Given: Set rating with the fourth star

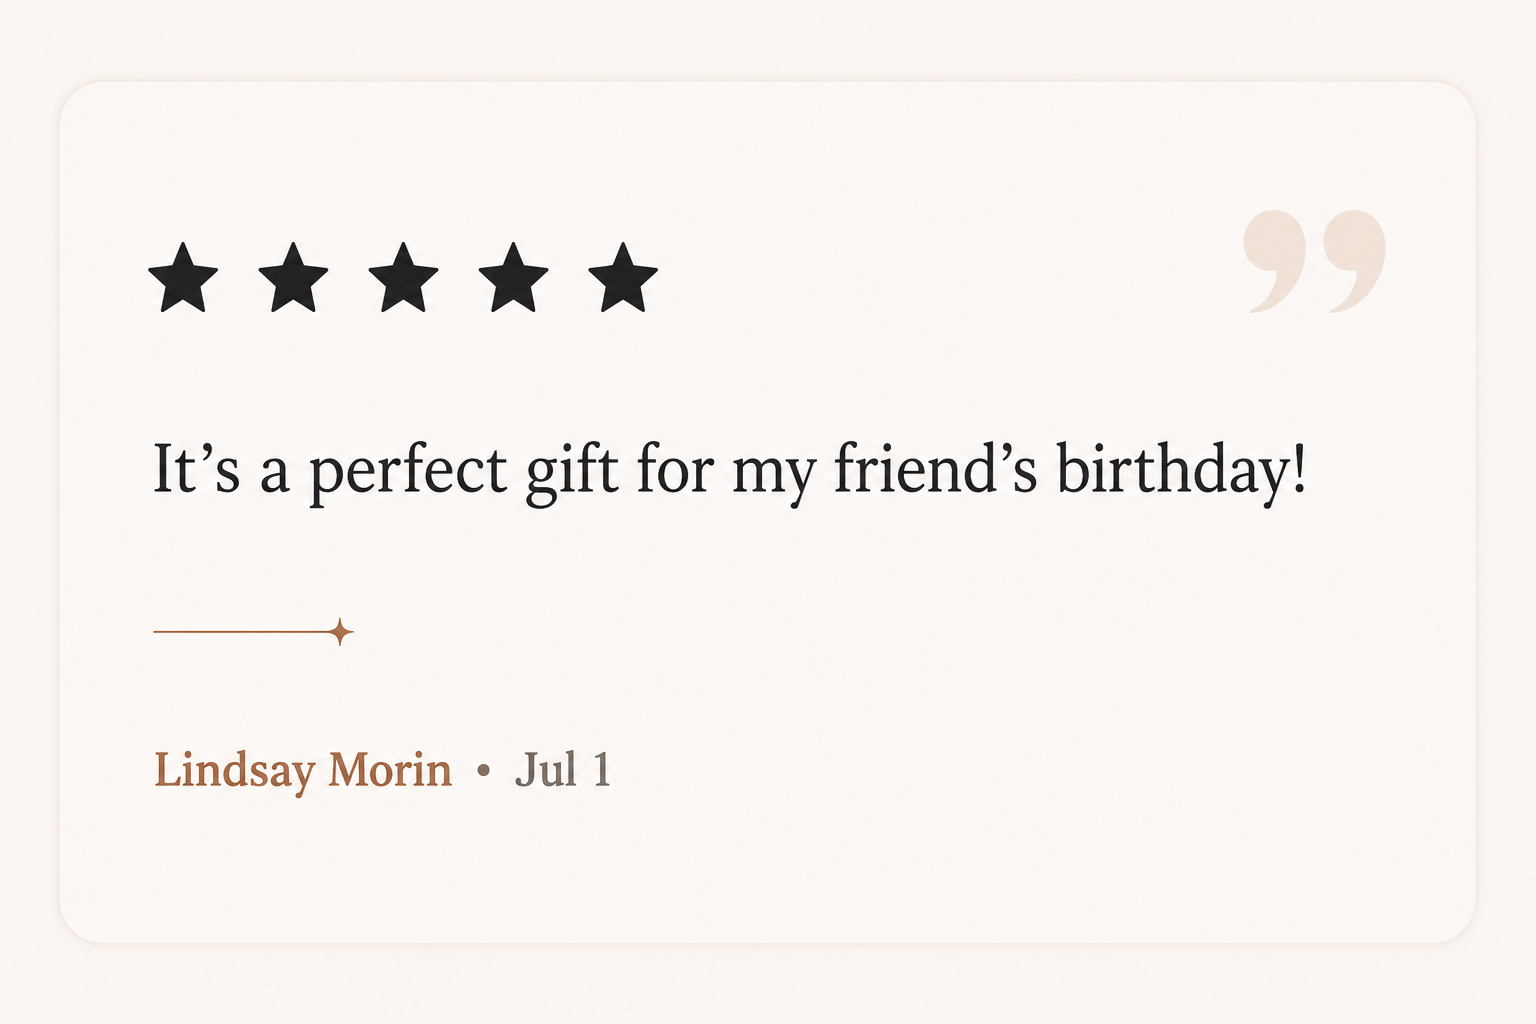Looking at the screenshot, I should pyautogui.click(x=513, y=277).
